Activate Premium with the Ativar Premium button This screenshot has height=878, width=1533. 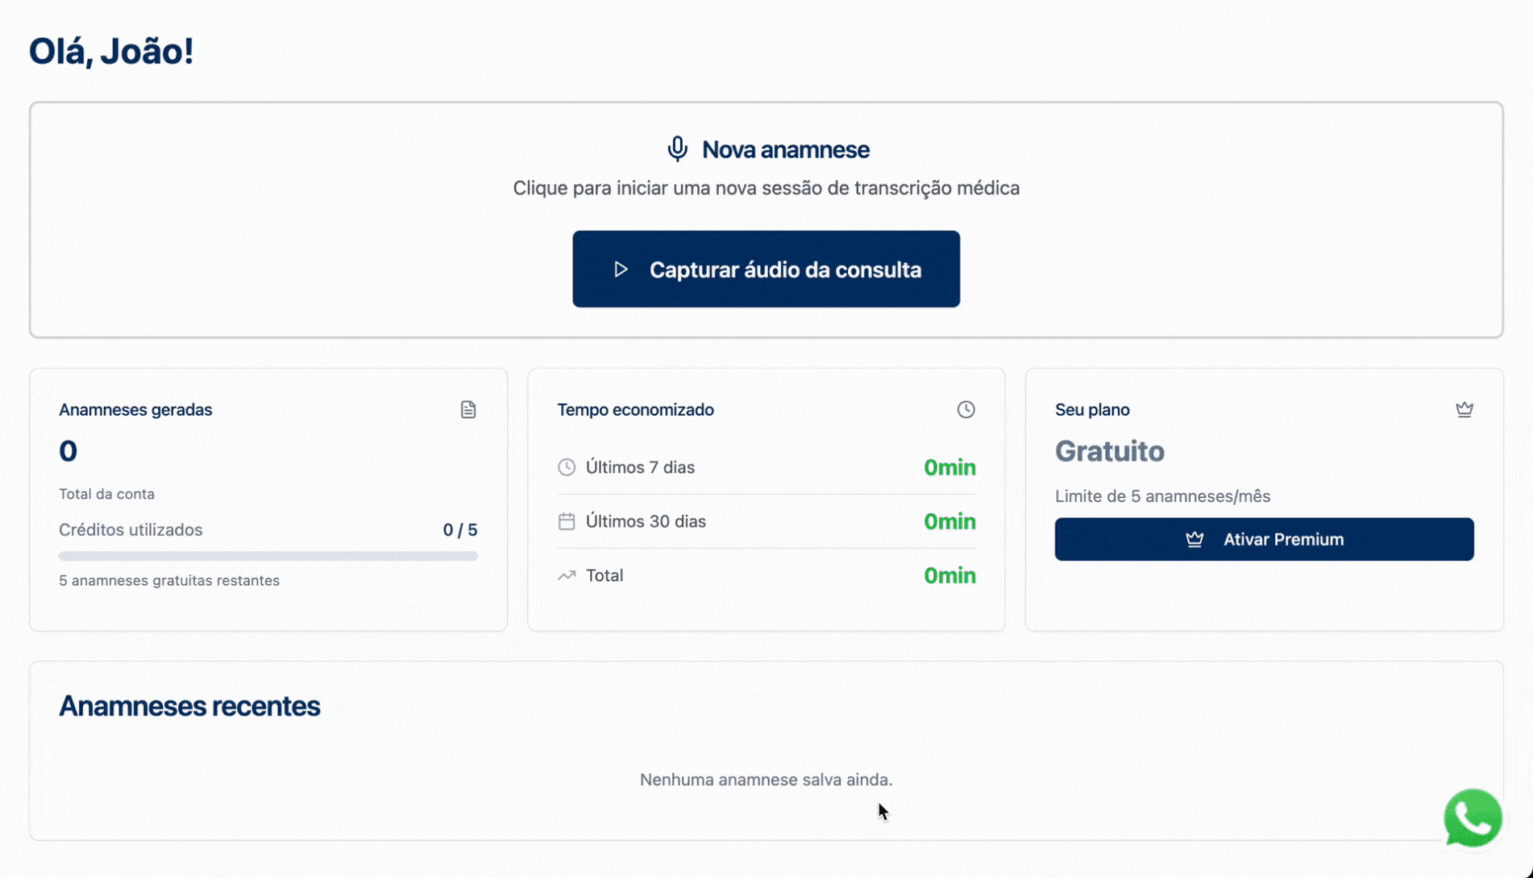1264,539
